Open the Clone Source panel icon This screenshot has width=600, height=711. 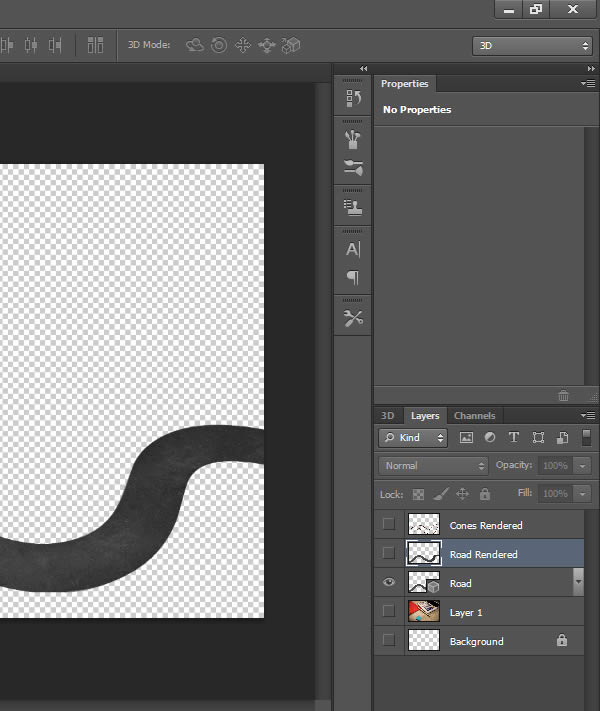tap(353, 208)
